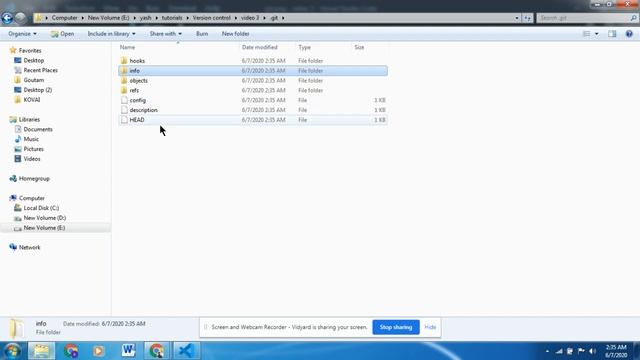Open Action Center flag icon

point(581,351)
